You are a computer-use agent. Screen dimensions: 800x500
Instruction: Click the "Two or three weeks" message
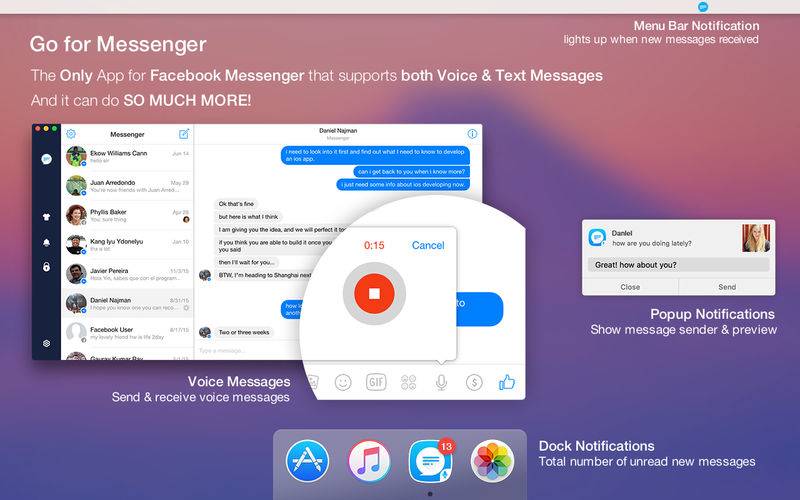tap(244, 332)
